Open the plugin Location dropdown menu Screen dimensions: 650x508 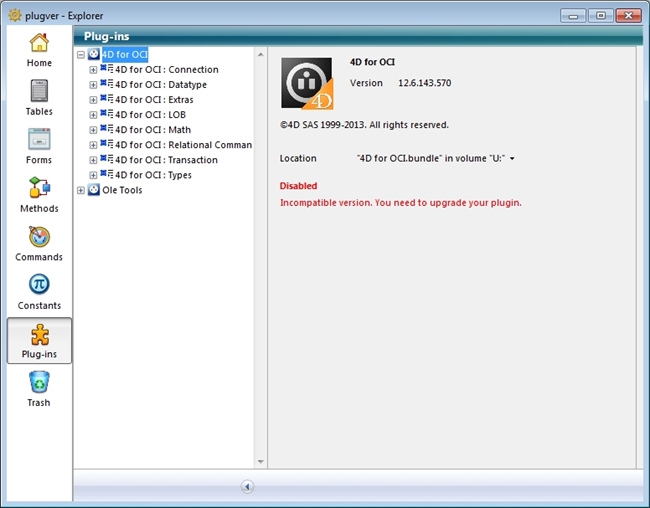(512, 159)
